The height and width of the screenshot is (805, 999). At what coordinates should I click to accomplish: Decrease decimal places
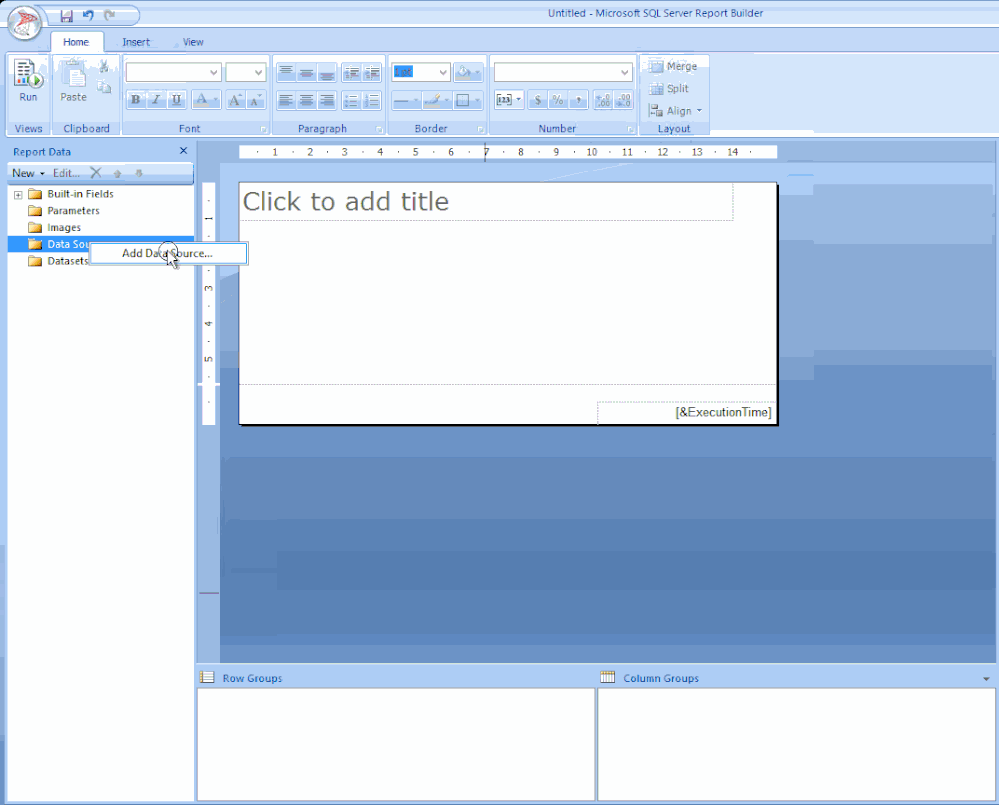point(623,100)
